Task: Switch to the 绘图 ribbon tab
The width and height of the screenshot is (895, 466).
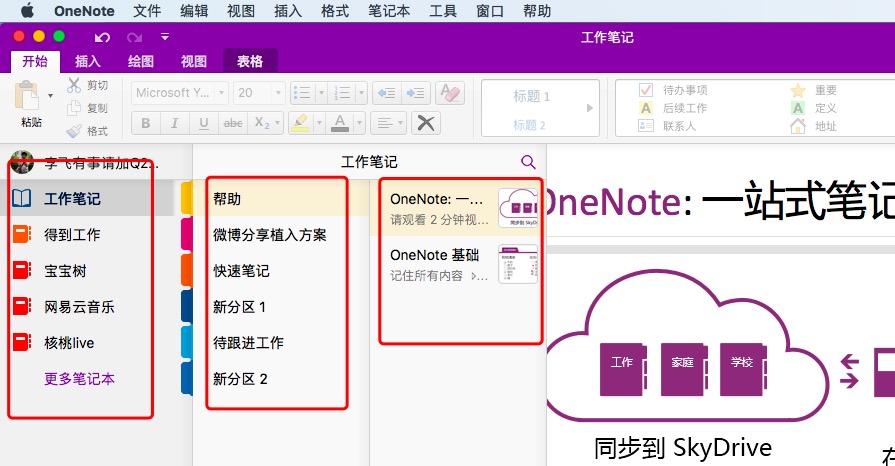Action: pos(140,61)
